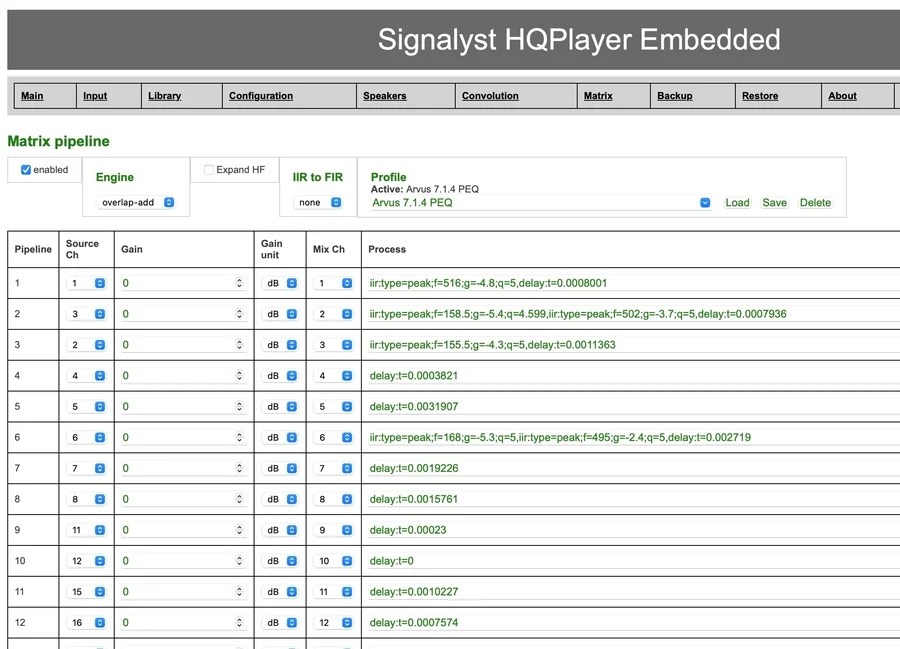This screenshot has height=649, width=900.
Task: Open the Speakers page
Action: point(384,96)
